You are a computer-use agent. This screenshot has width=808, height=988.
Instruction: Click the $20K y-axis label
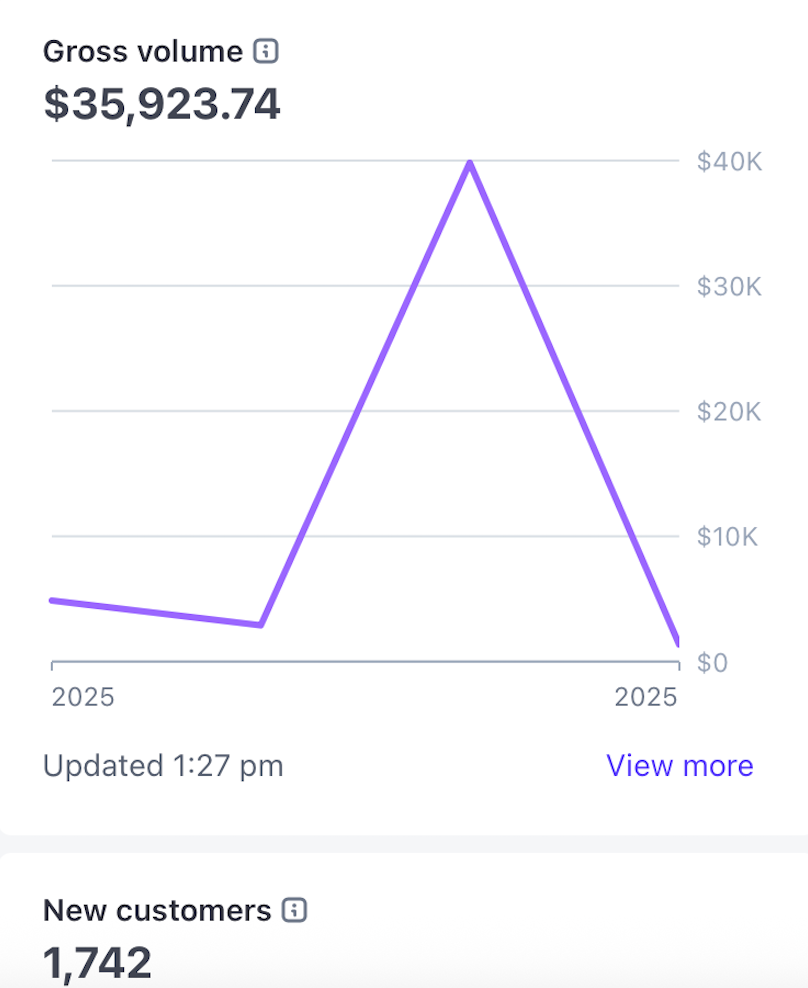pyautogui.click(x=729, y=412)
